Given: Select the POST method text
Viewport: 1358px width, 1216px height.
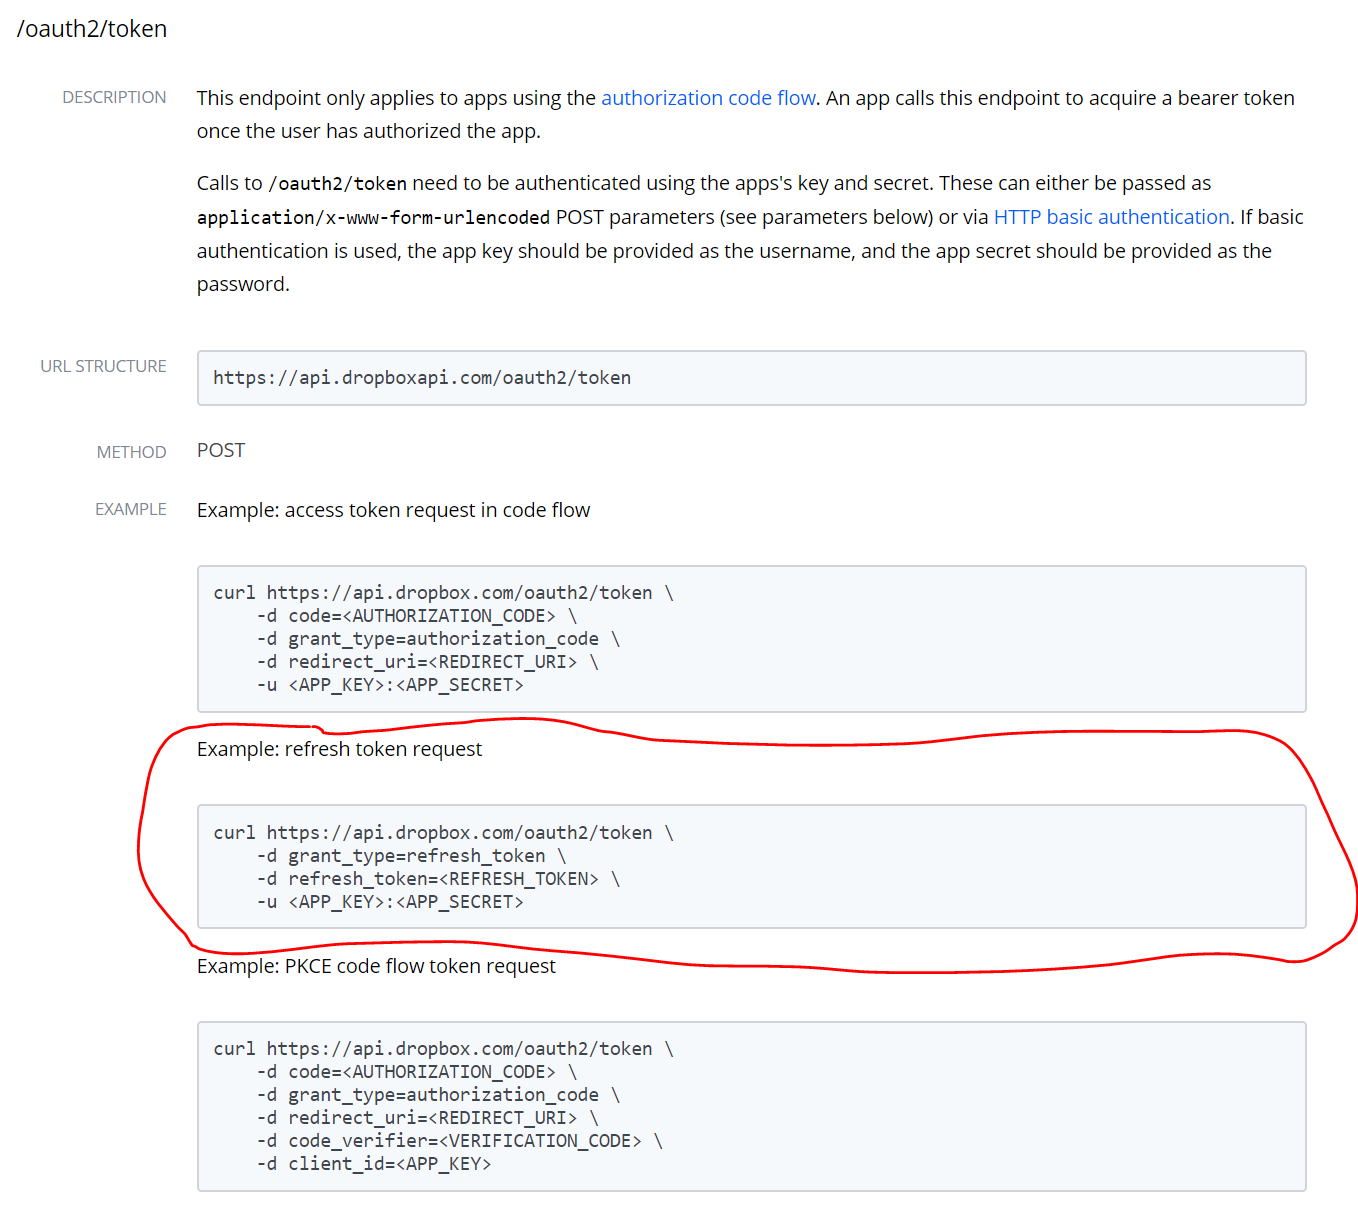Looking at the screenshot, I should point(220,450).
